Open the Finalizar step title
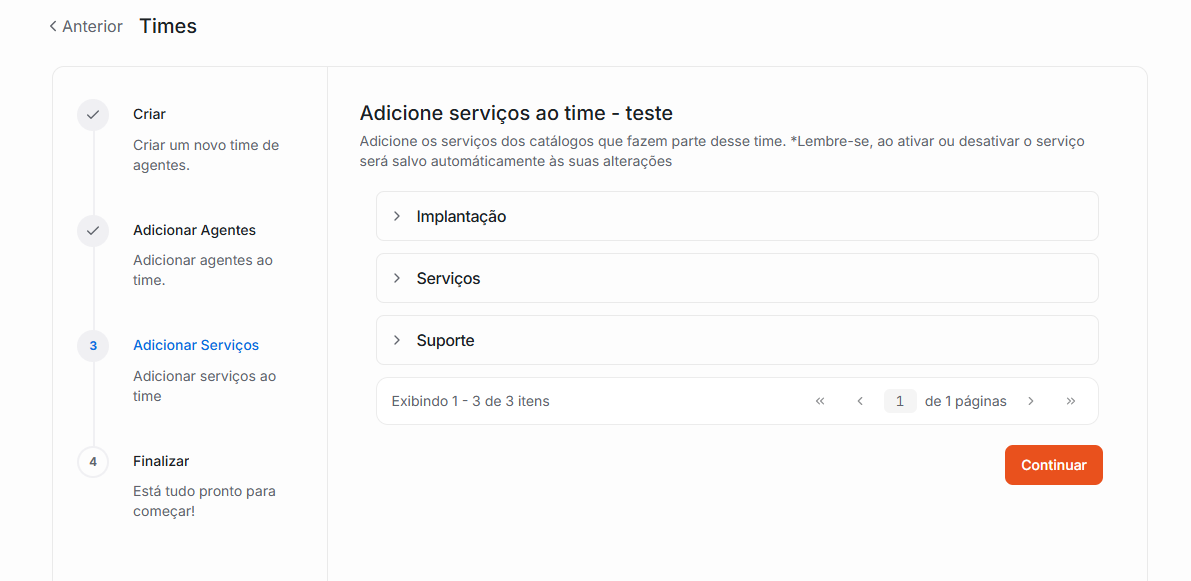1191x581 pixels. 161,461
